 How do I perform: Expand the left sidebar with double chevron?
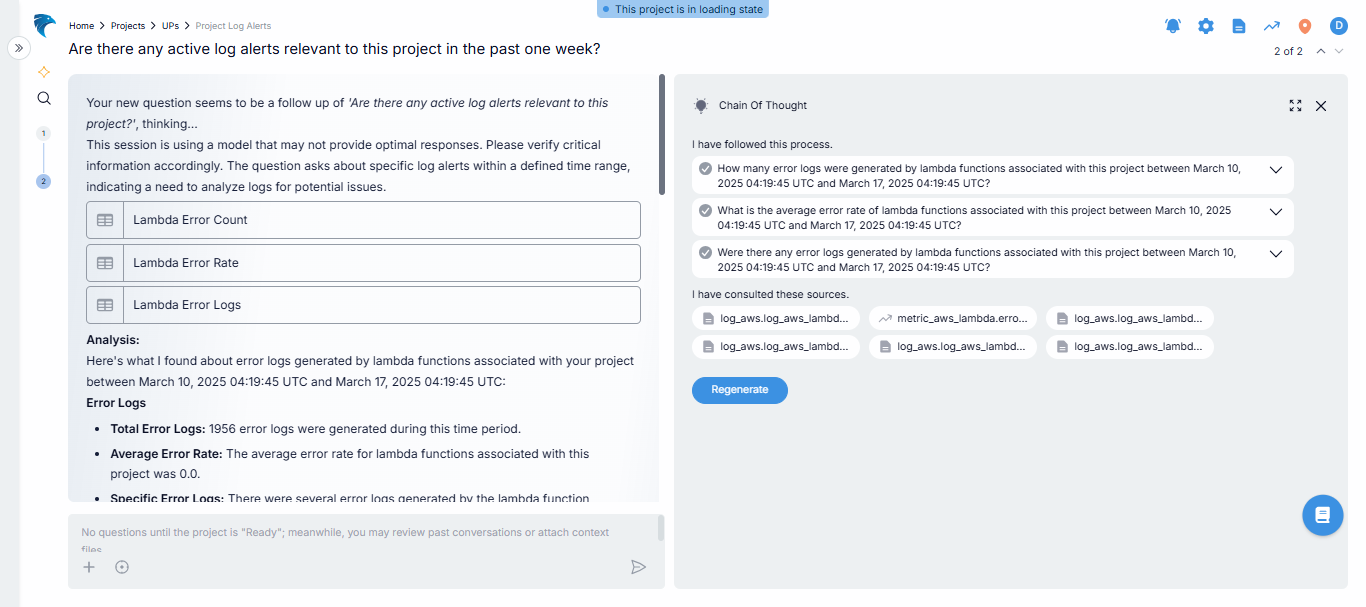[19, 47]
